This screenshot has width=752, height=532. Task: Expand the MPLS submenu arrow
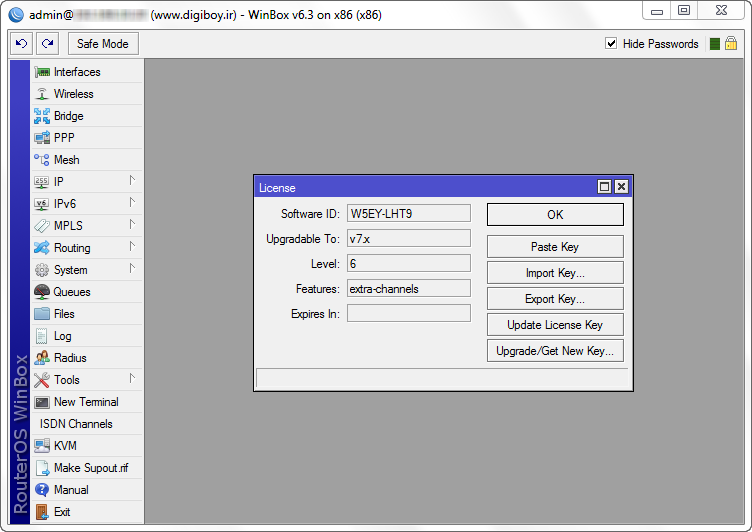point(132,225)
